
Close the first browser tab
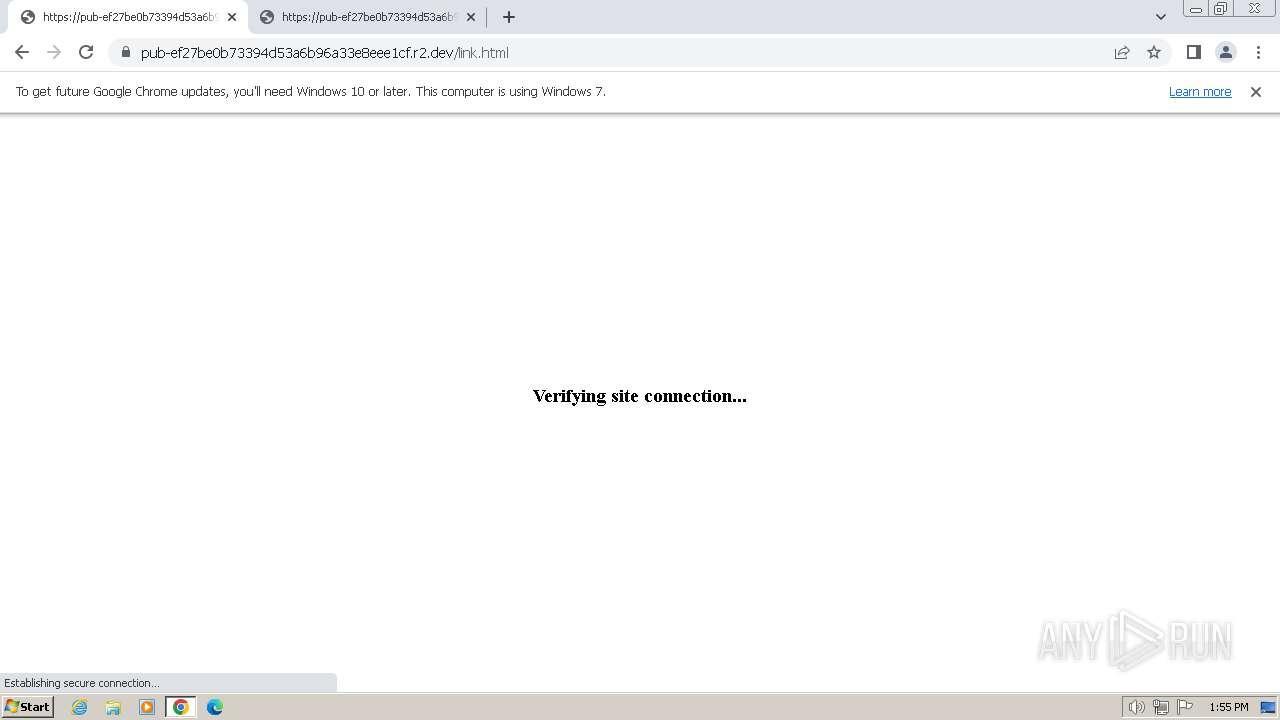232,17
